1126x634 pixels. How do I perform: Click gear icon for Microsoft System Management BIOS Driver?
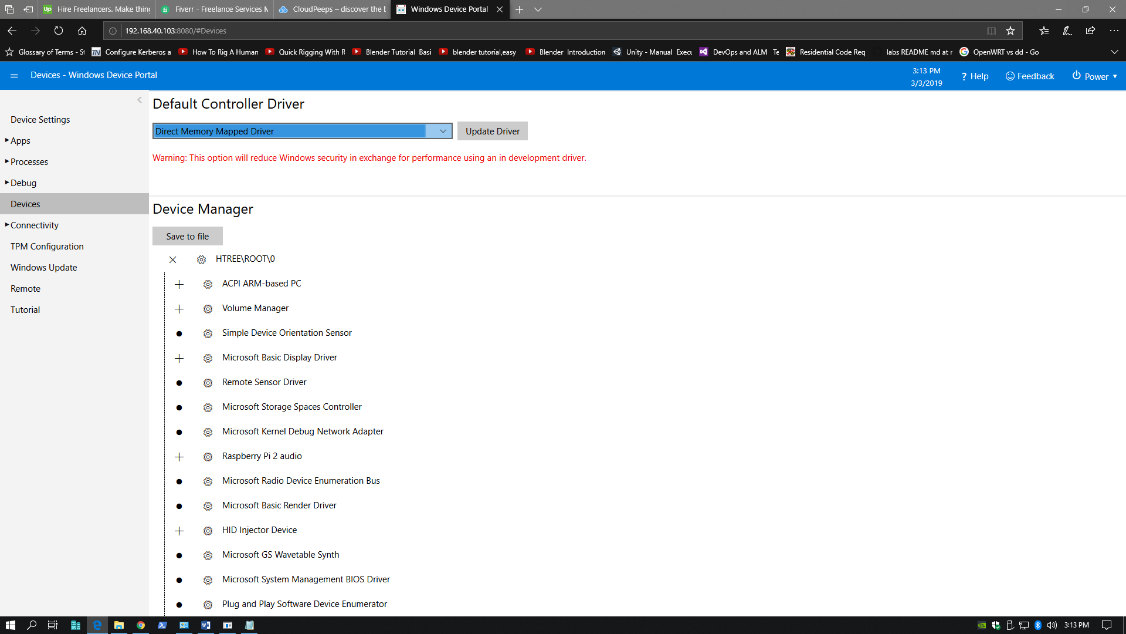[x=208, y=580]
